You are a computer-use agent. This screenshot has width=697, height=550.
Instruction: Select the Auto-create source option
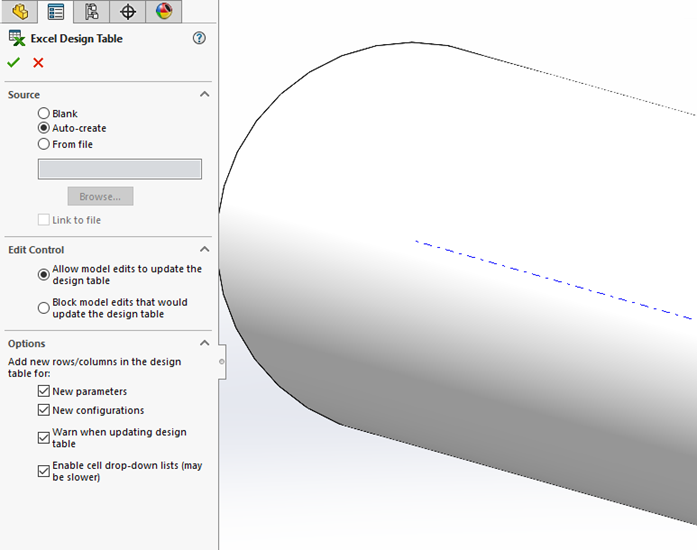44,128
